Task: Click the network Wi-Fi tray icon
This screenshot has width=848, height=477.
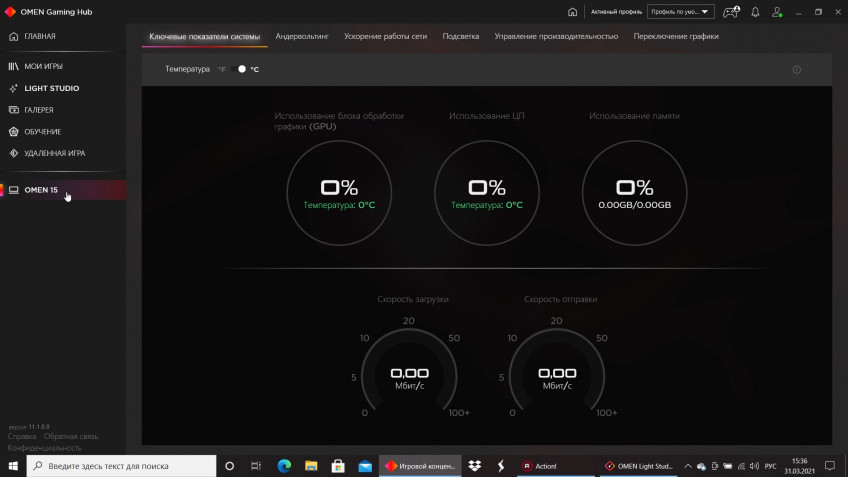Action: tap(741, 466)
